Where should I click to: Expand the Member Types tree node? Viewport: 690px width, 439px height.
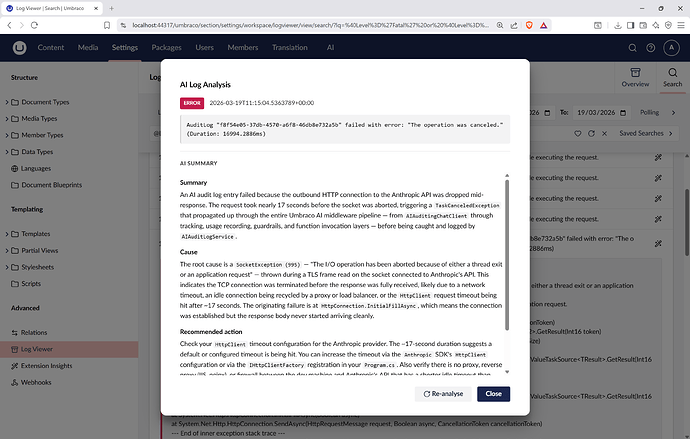7,135
